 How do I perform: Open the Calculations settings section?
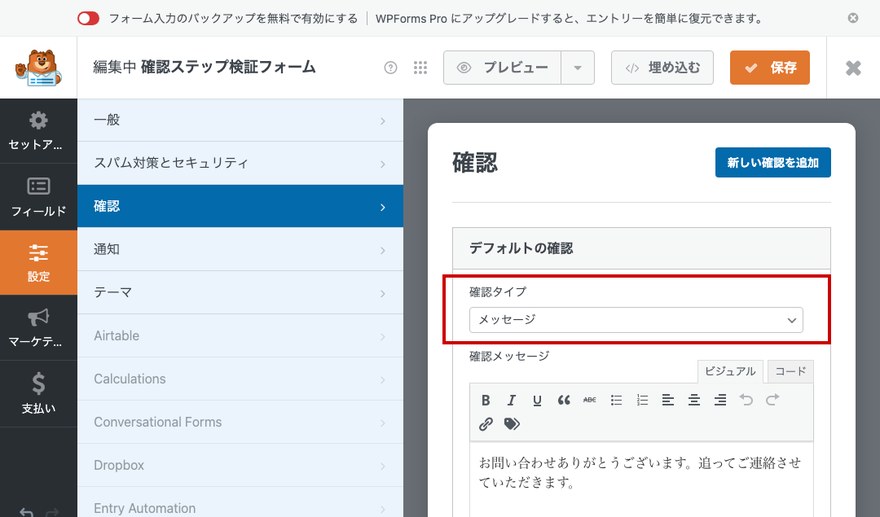pos(240,379)
